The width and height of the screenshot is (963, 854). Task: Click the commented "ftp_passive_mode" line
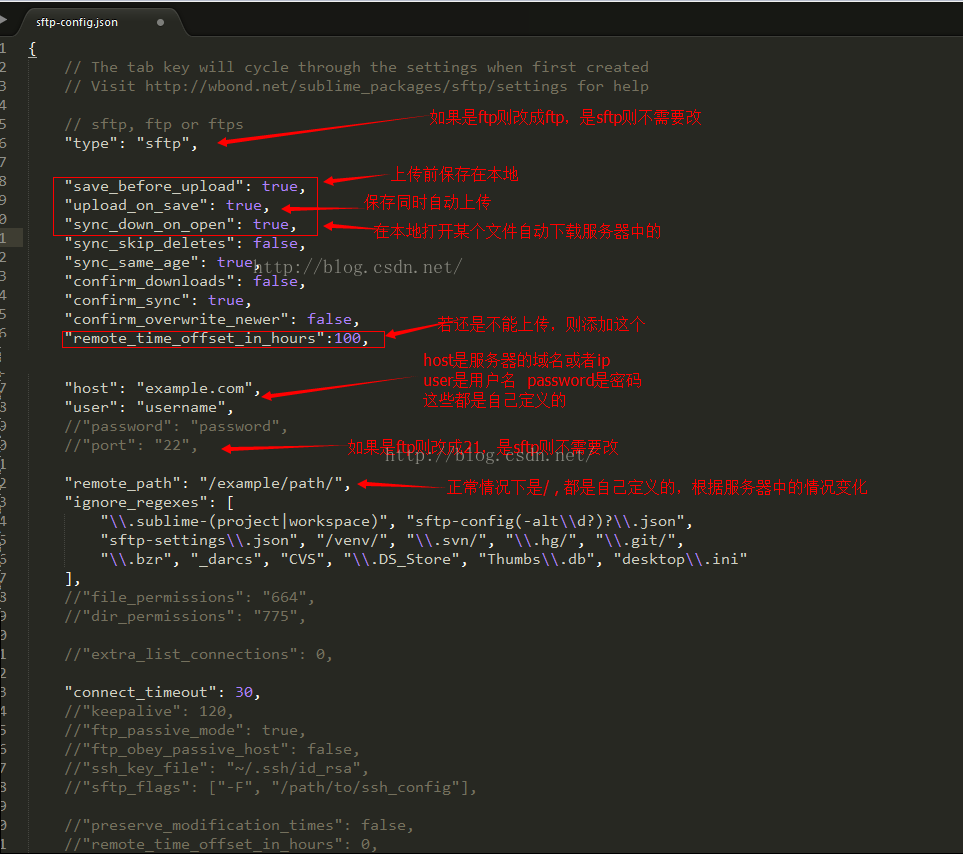185,730
